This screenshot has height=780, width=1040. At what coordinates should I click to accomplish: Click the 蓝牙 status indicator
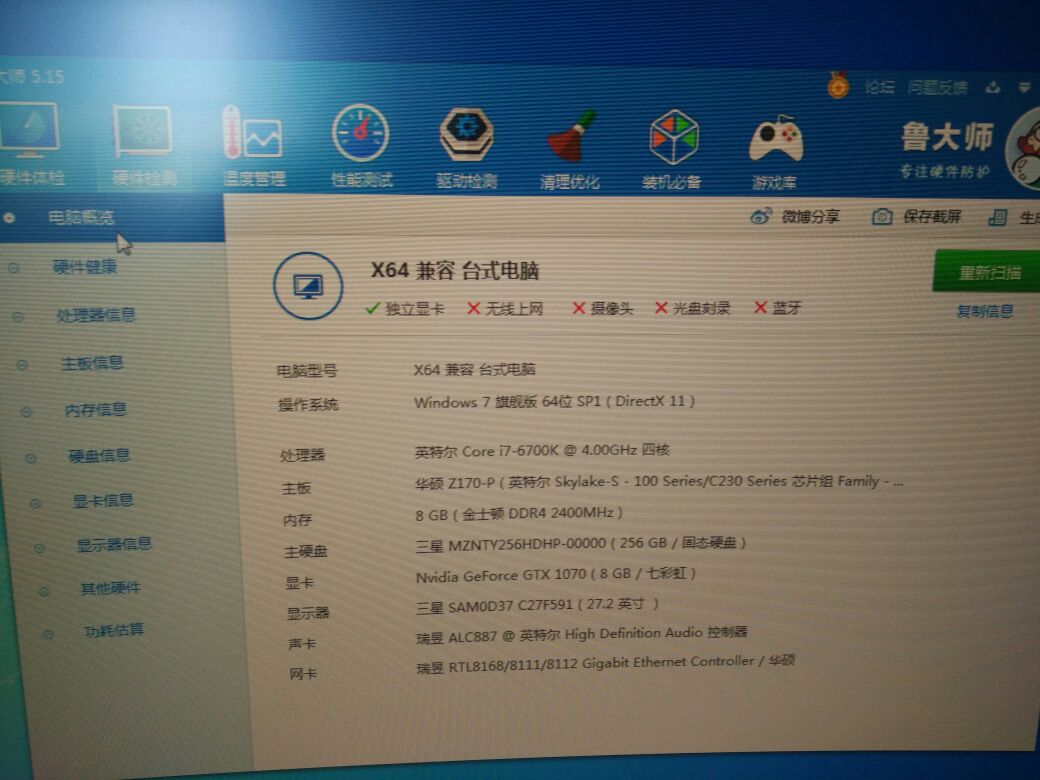(778, 308)
